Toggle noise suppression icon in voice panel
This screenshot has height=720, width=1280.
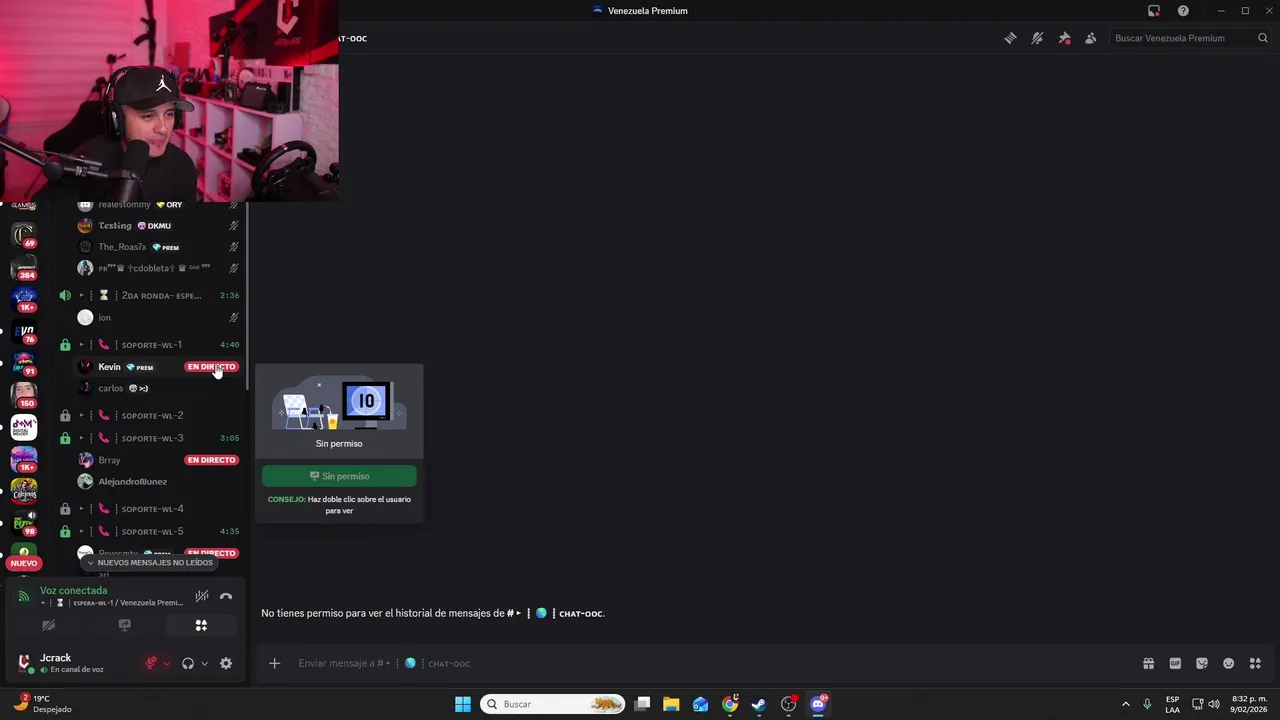click(x=201, y=596)
